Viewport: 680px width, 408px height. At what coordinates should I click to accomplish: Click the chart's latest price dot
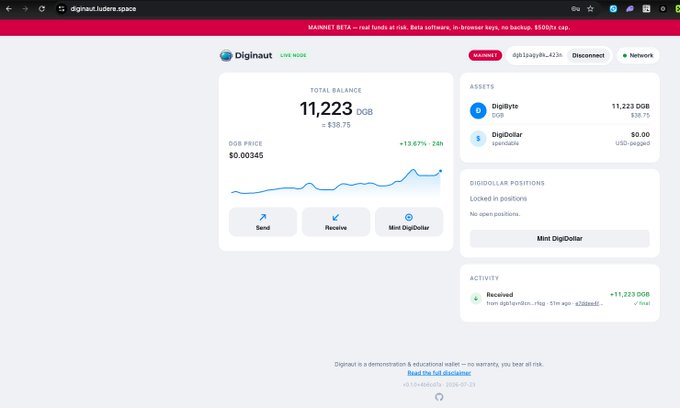coord(440,171)
